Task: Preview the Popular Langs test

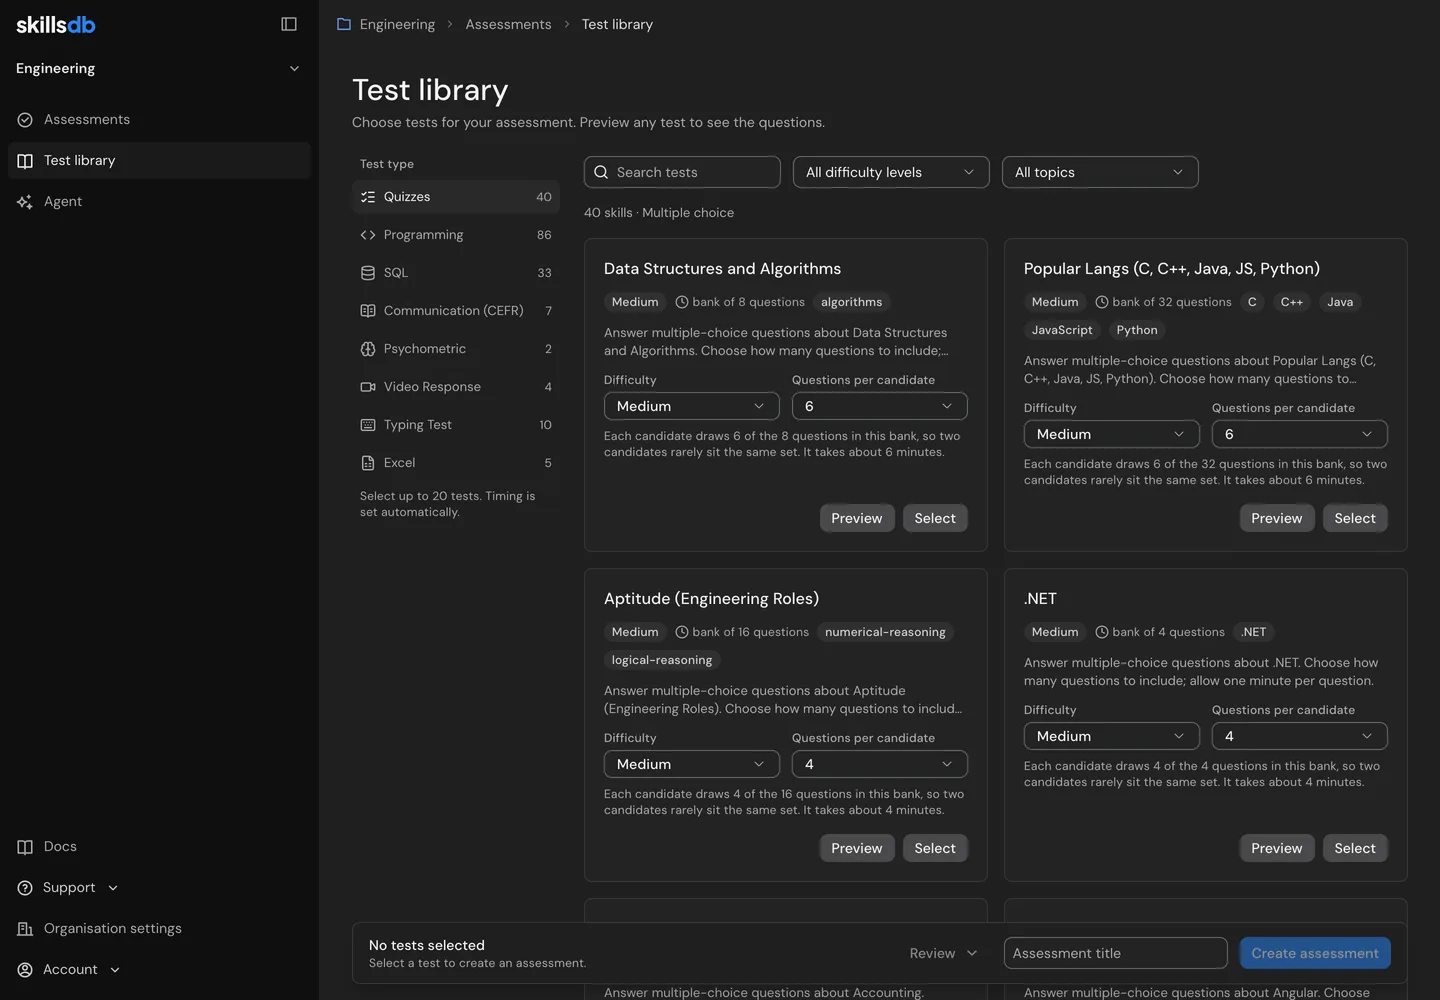Action: [1277, 518]
